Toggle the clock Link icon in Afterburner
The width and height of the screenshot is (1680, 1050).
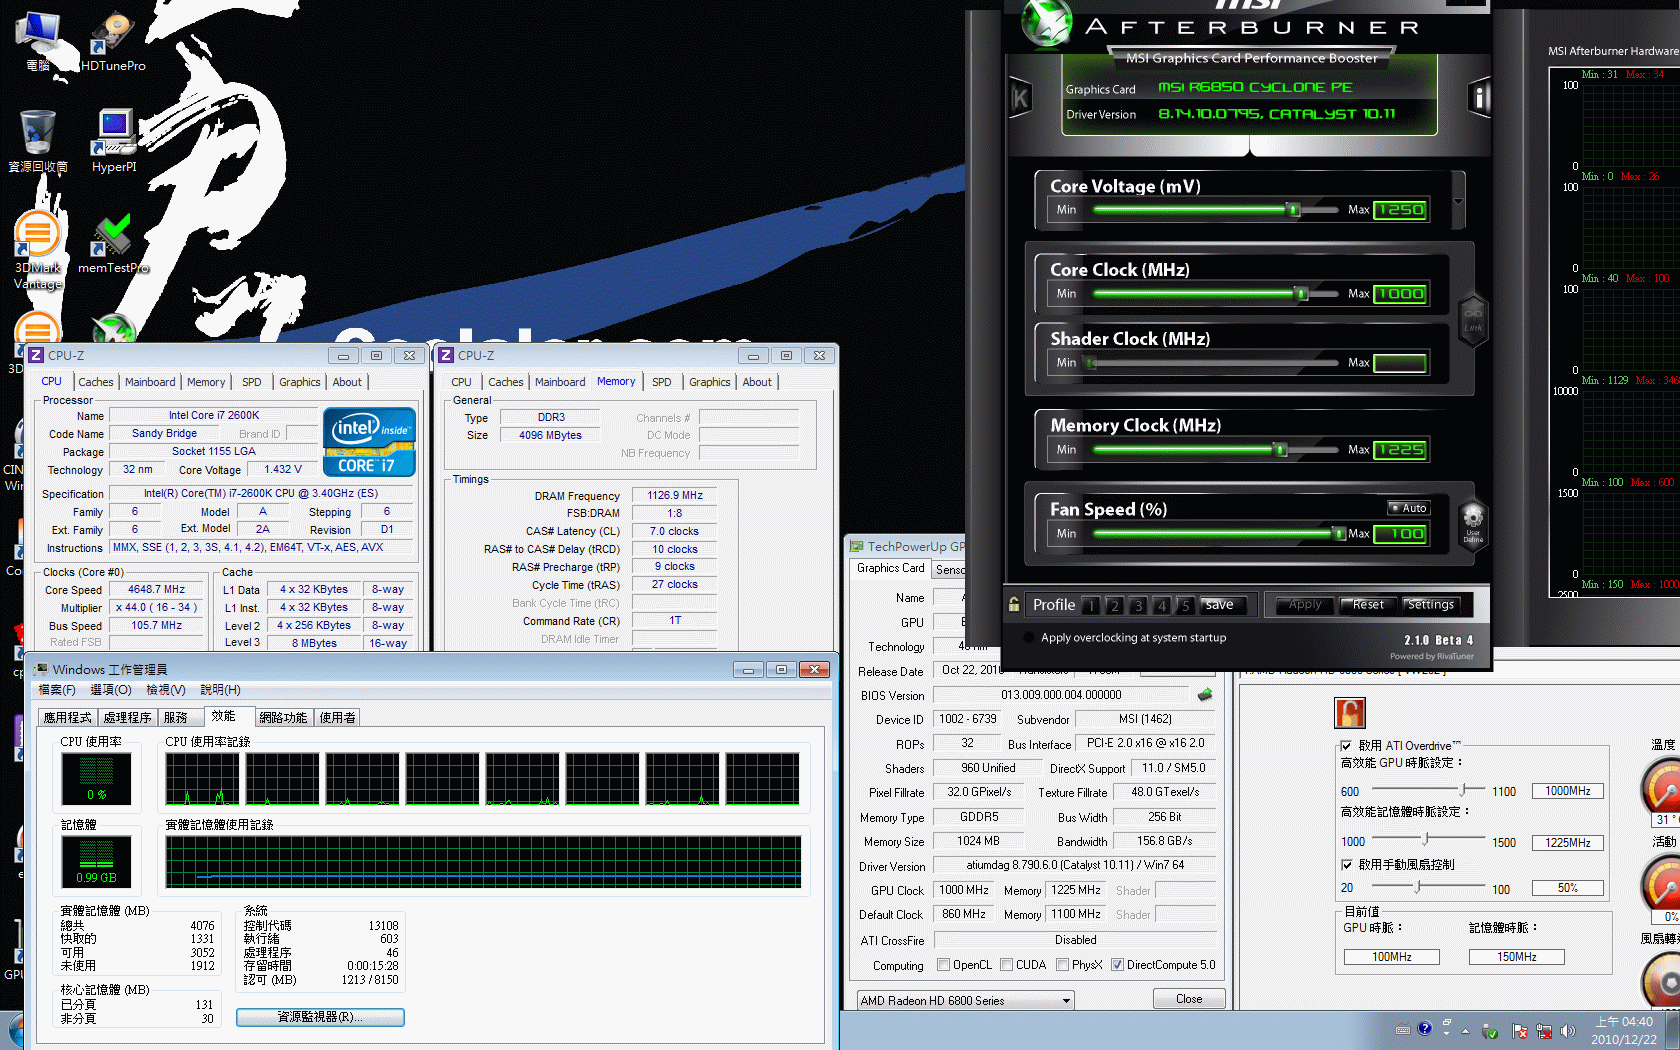[1473, 319]
